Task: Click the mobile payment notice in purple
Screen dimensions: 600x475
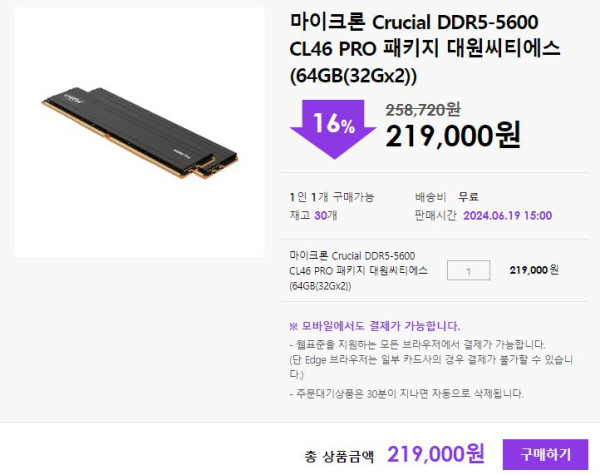Action: [375, 326]
